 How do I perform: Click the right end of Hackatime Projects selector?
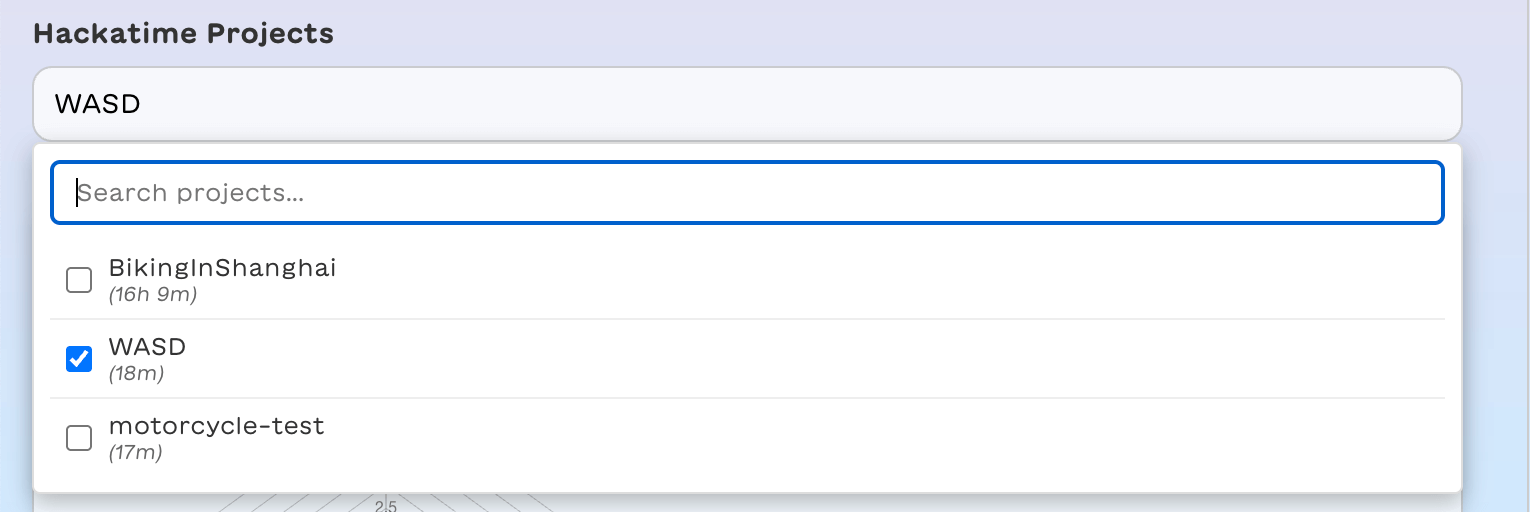[x=1420, y=103]
